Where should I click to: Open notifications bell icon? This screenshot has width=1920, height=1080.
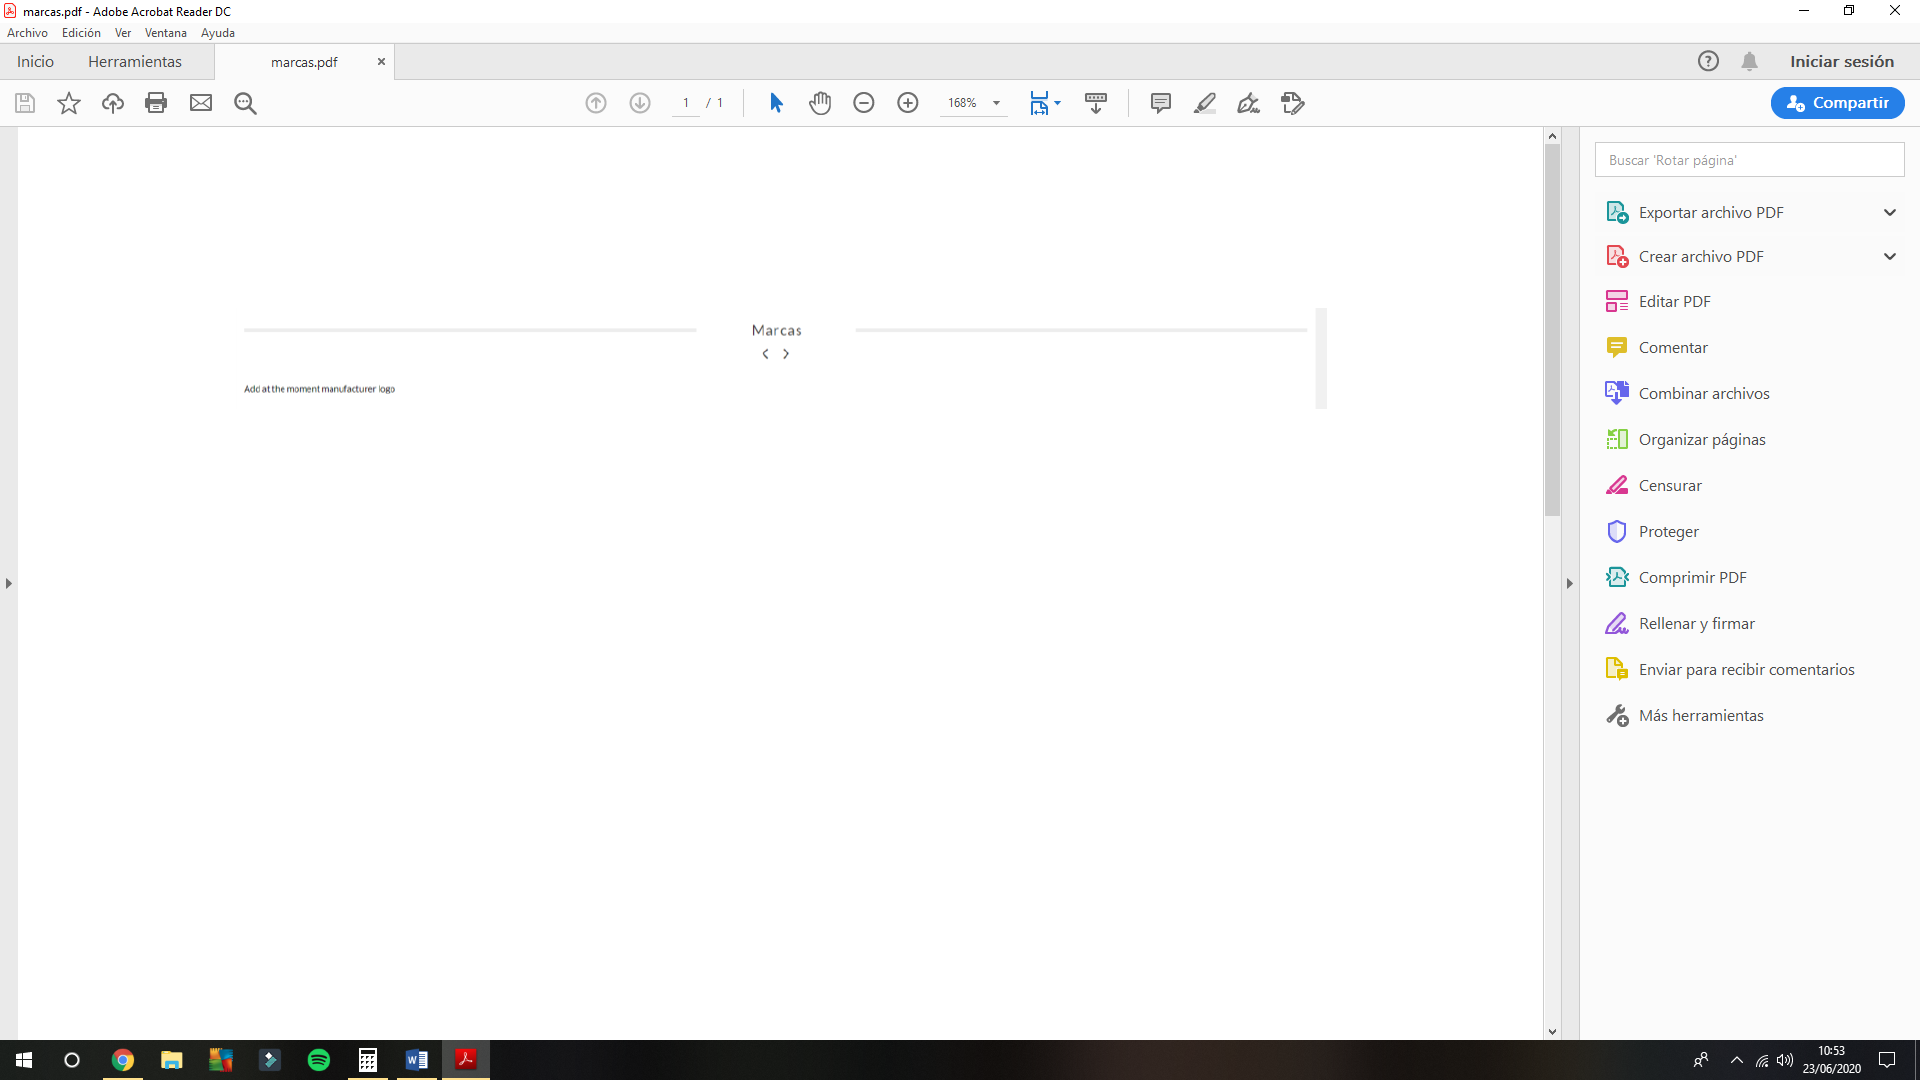(x=1749, y=61)
